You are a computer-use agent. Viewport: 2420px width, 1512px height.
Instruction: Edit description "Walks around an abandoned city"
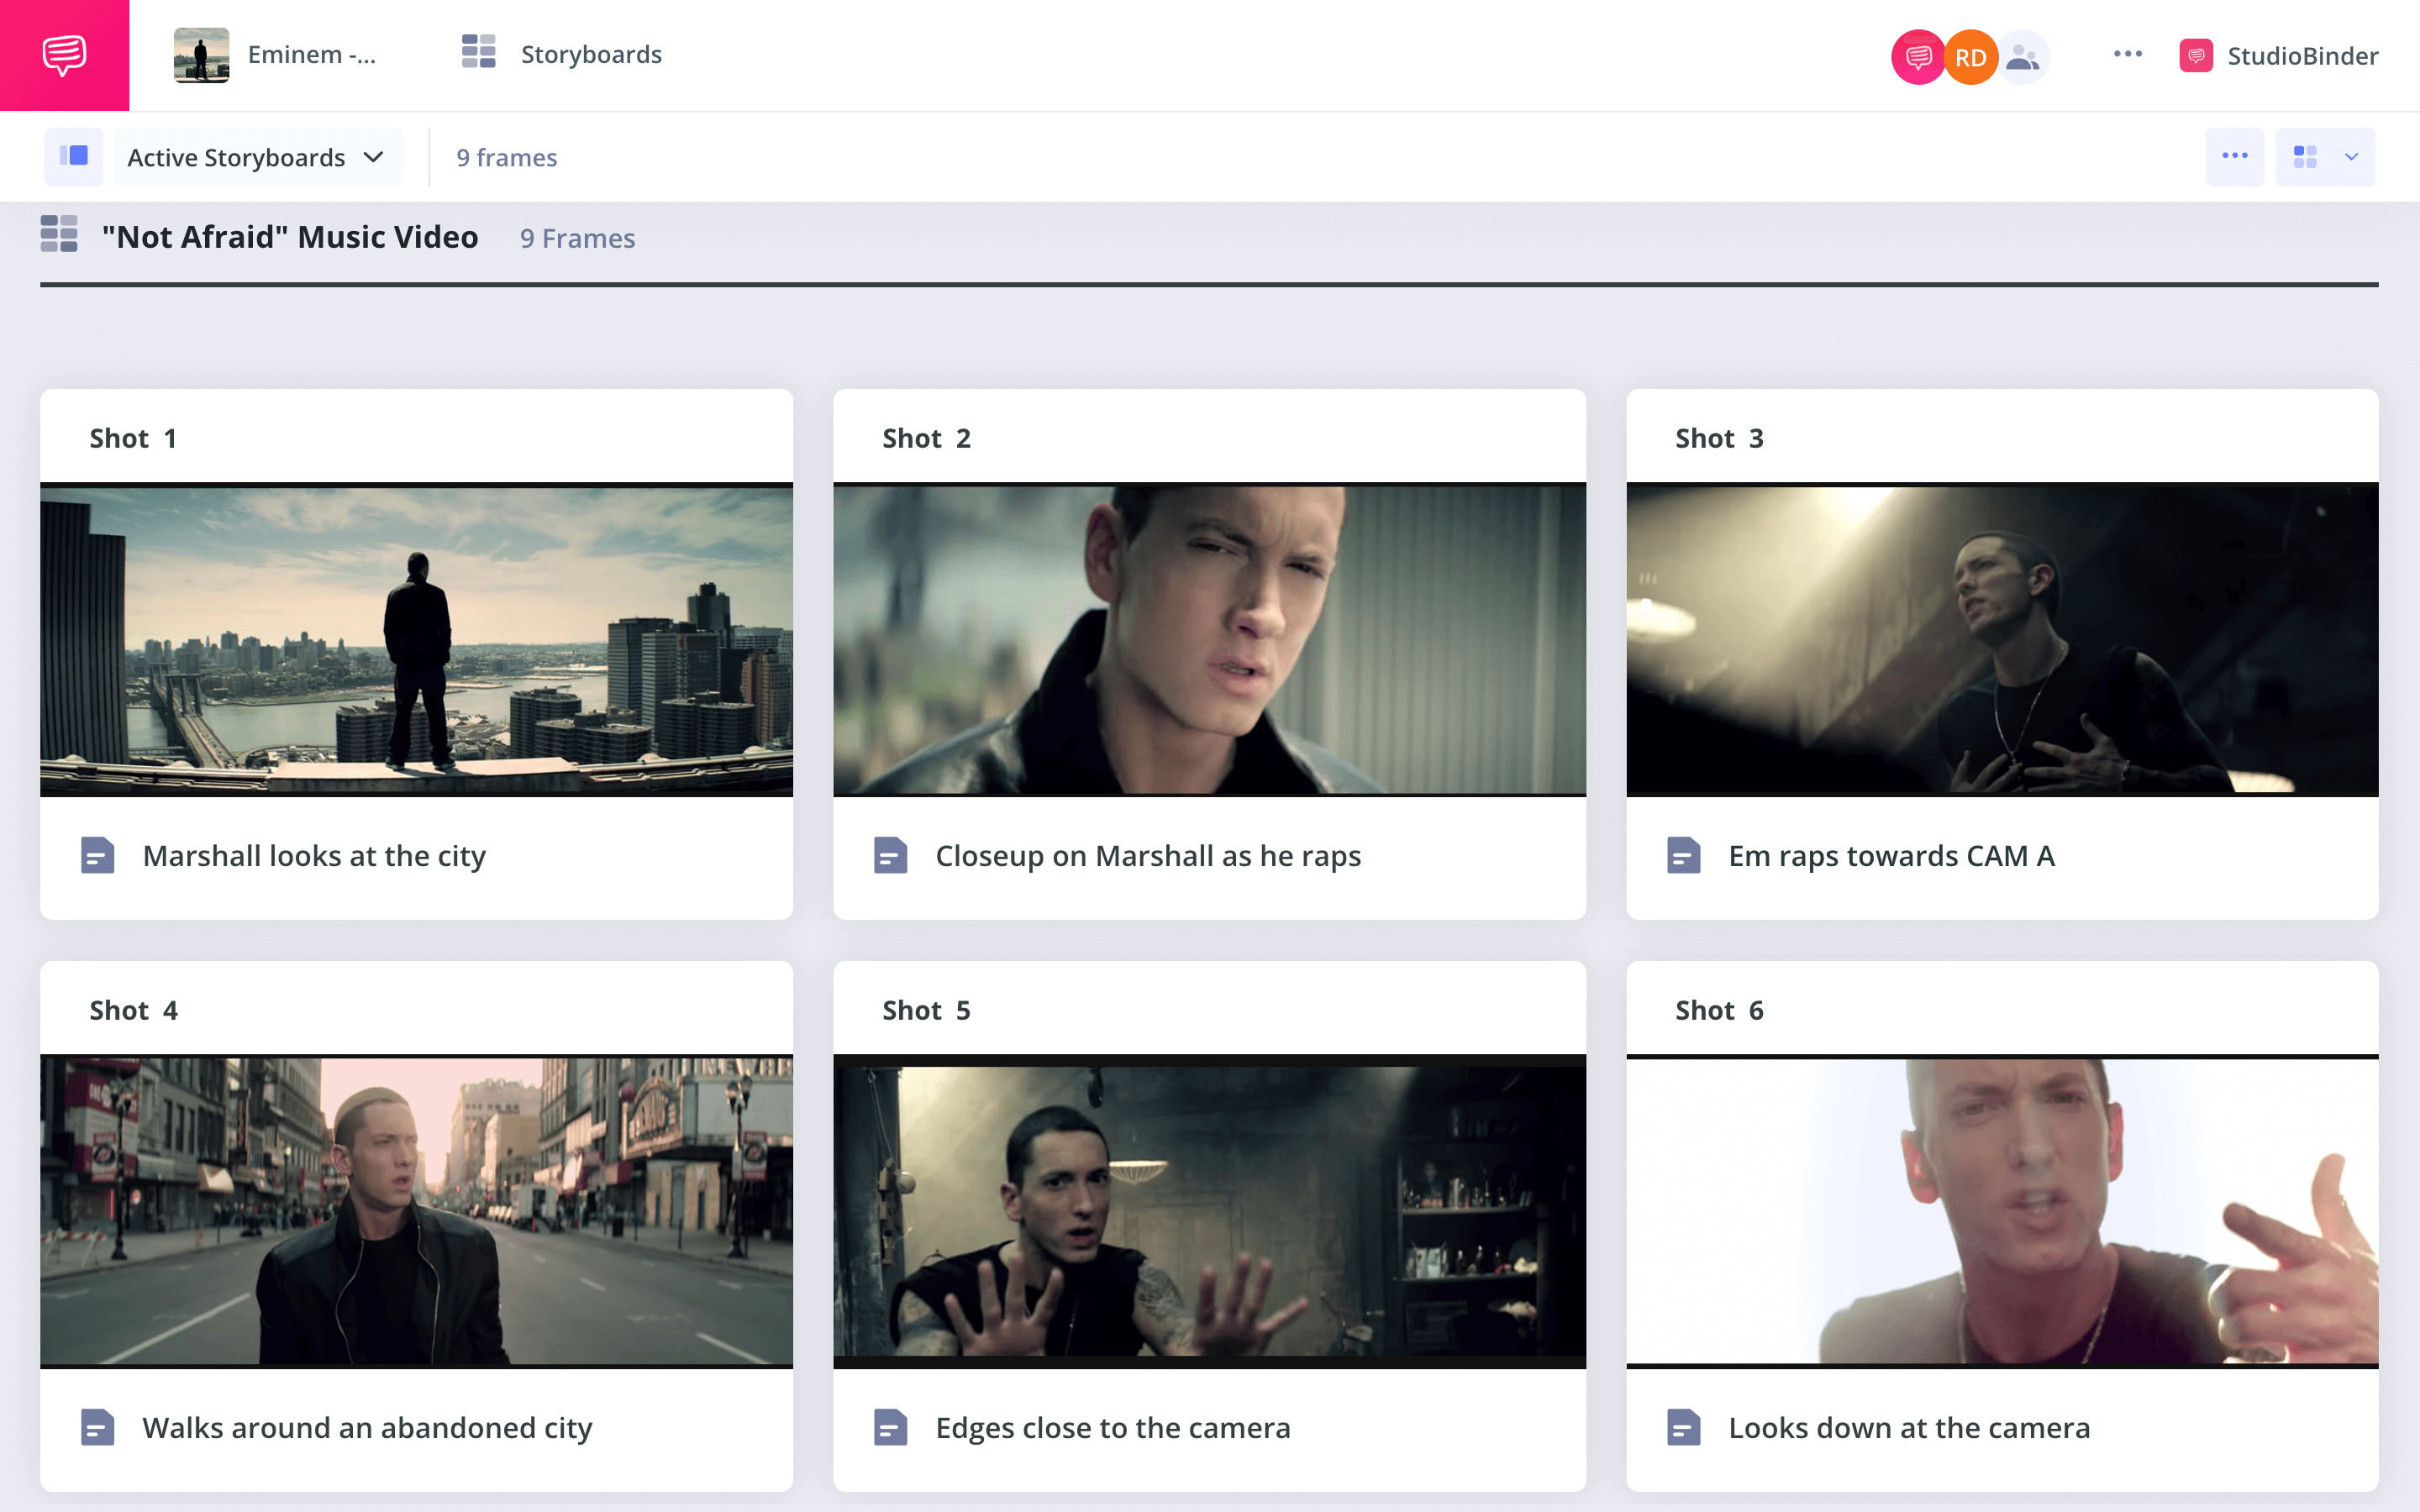coord(367,1428)
